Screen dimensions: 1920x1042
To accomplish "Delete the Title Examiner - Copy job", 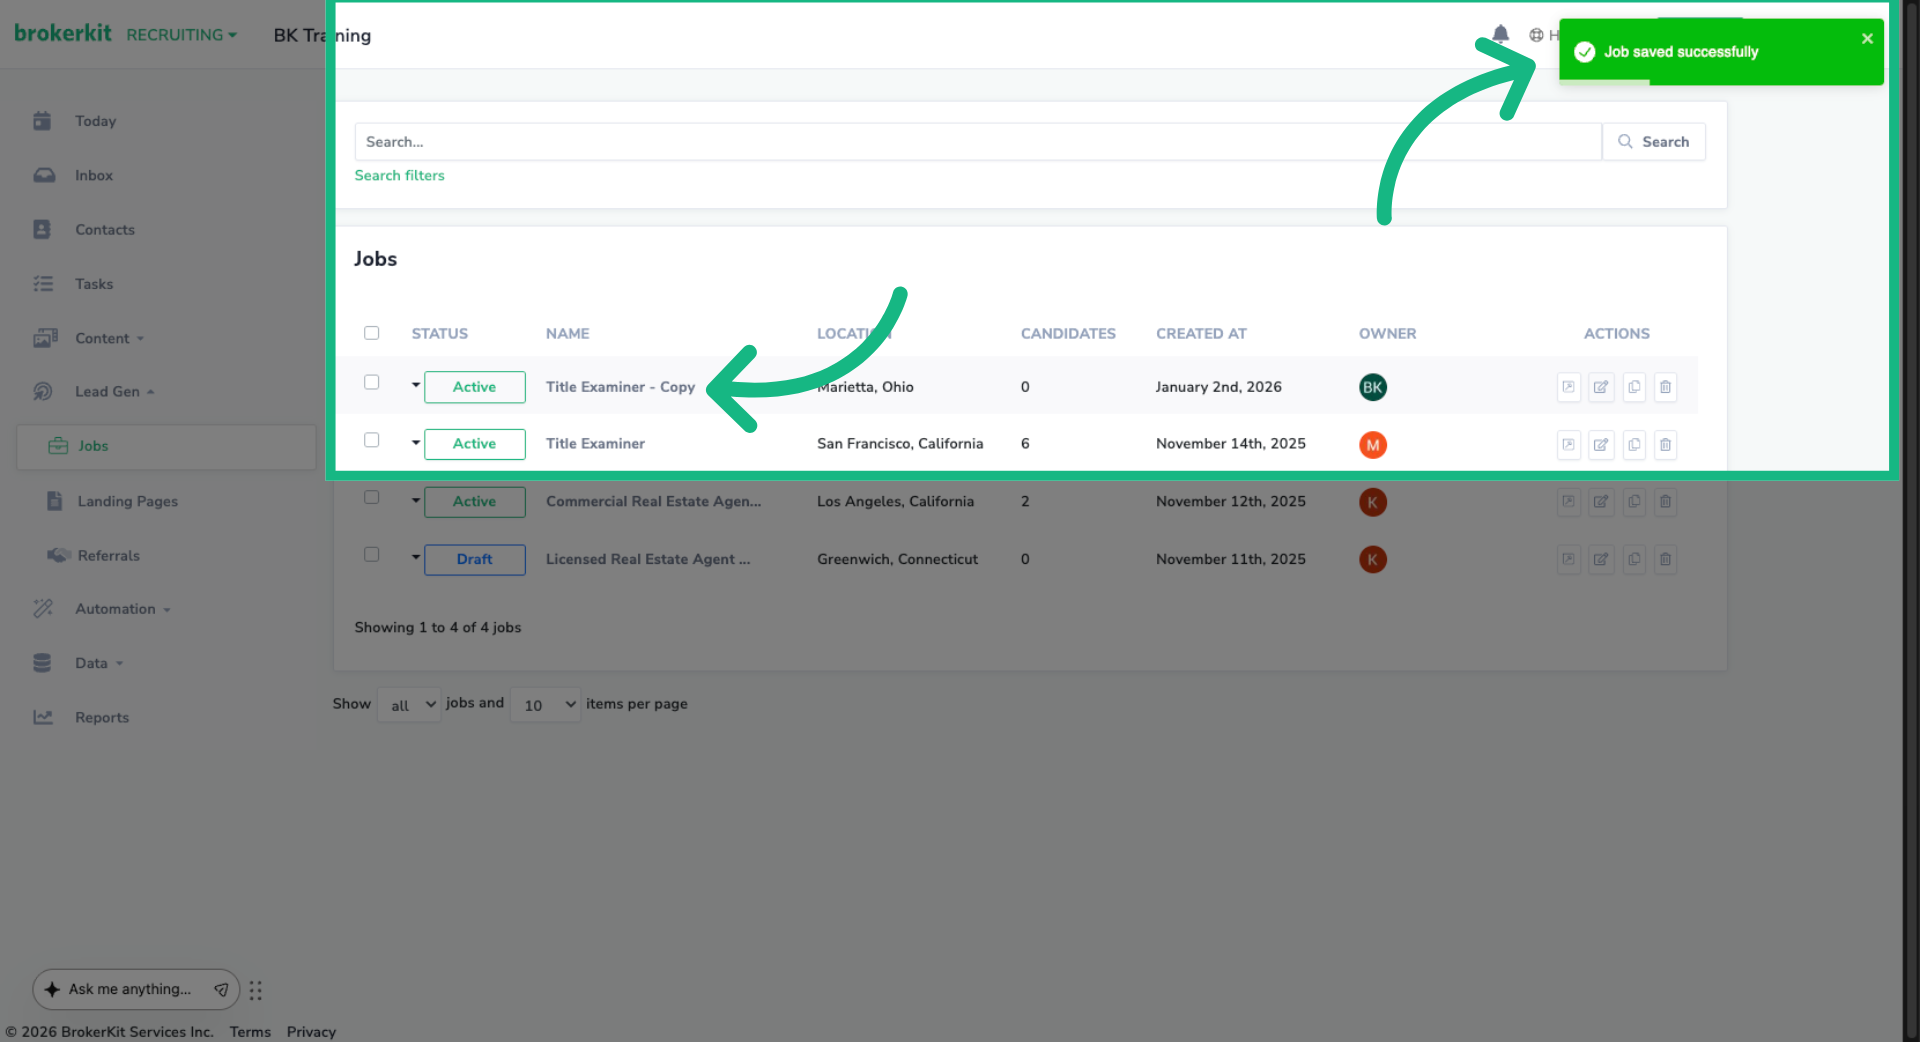I will point(1666,387).
